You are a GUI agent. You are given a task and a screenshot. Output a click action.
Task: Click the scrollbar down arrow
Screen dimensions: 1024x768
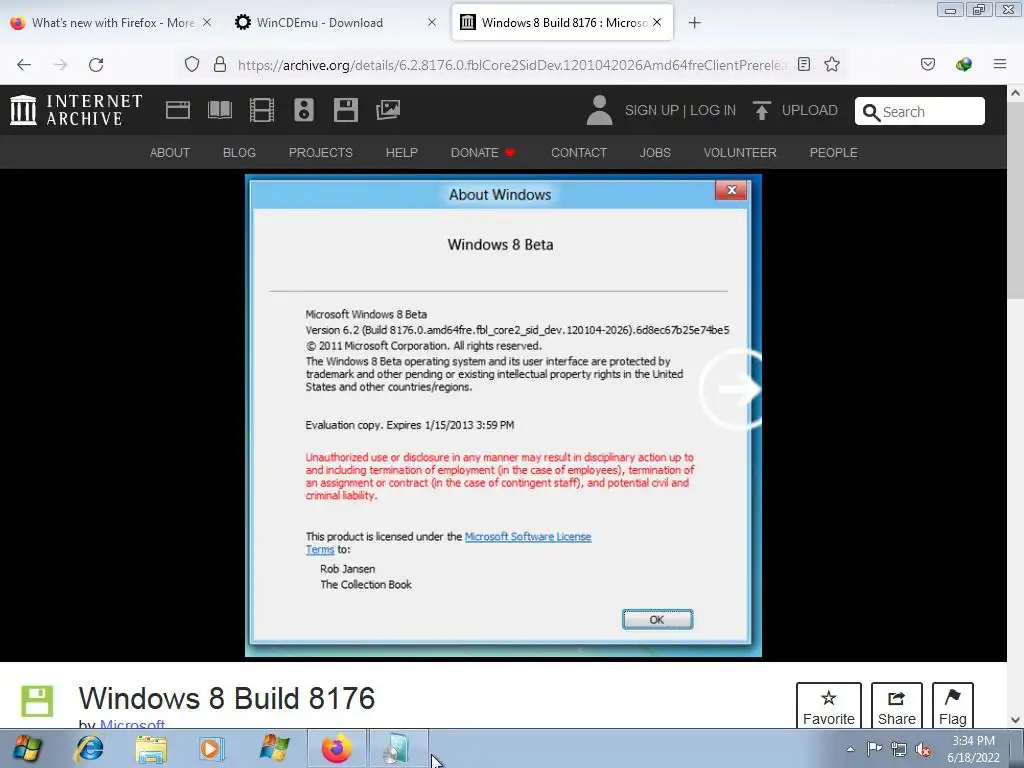pos(1015,720)
